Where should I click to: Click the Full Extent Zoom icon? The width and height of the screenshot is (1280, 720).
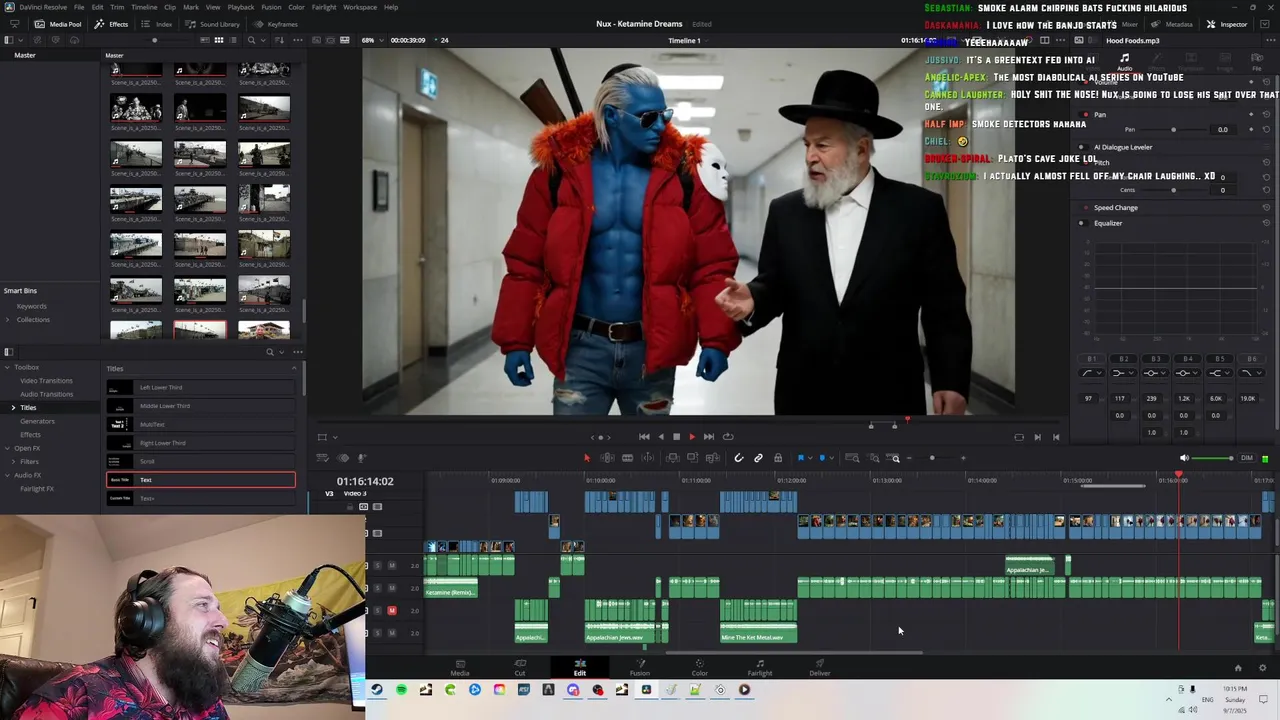coord(852,458)
